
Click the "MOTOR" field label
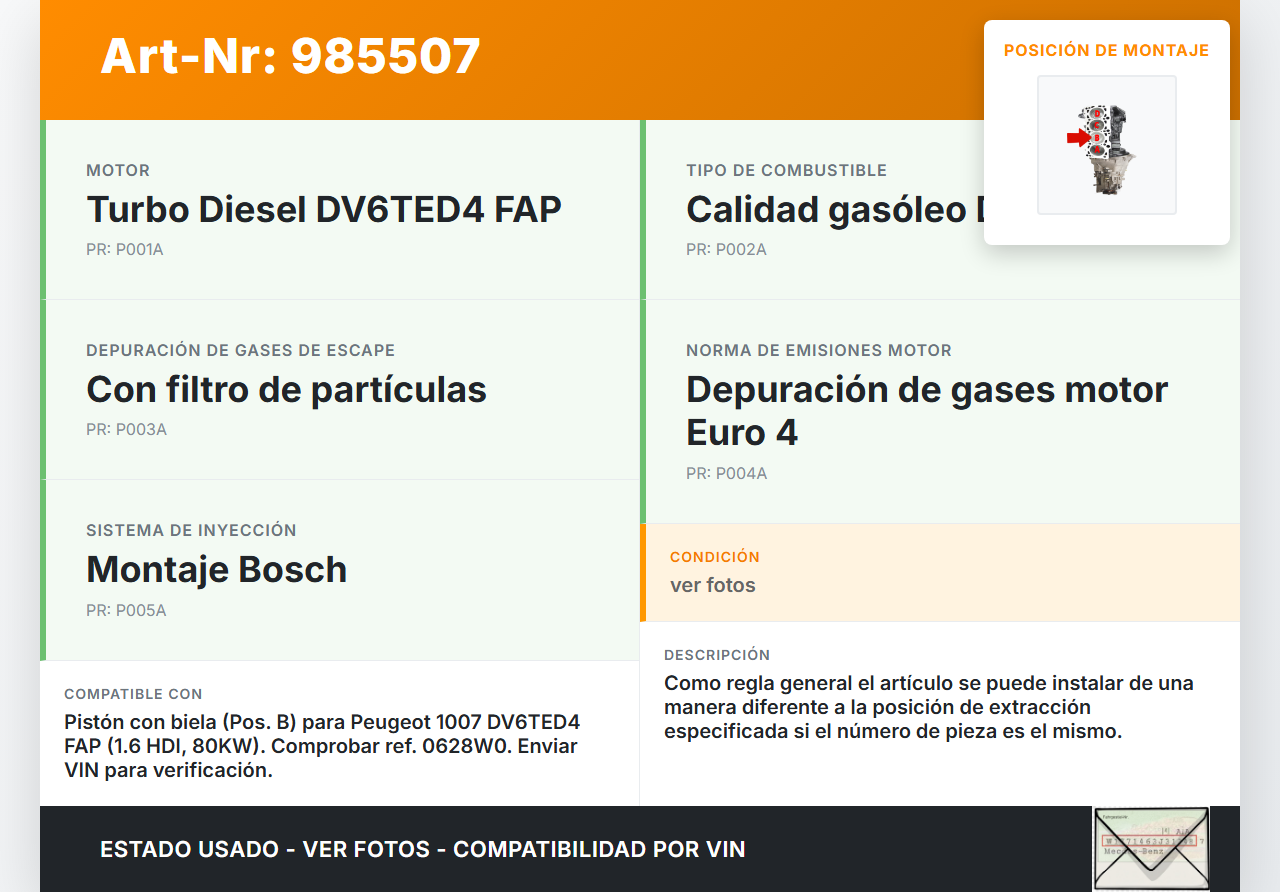pyautogui.click(x=118, y=171)
